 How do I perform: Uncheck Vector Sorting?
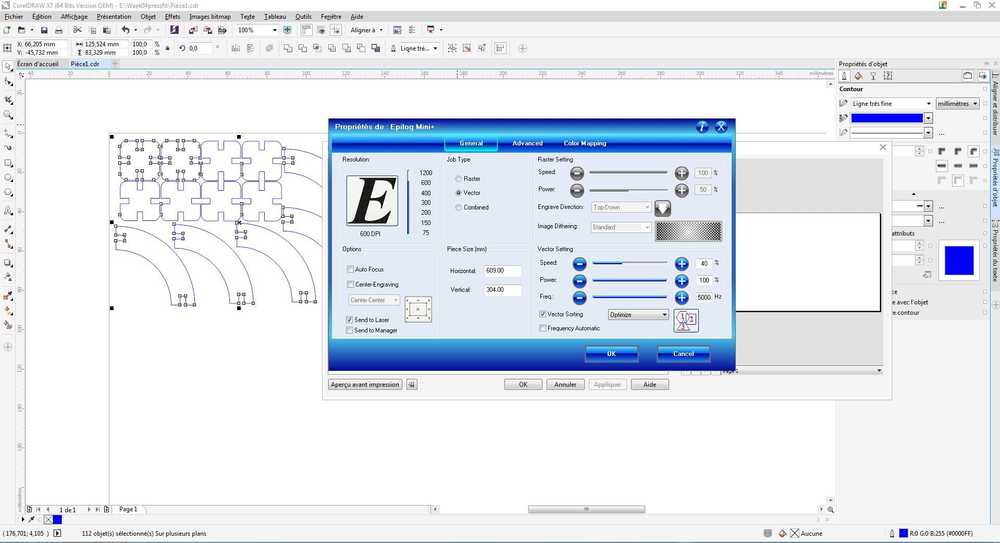pyautogui.click(x=543, y=315)
